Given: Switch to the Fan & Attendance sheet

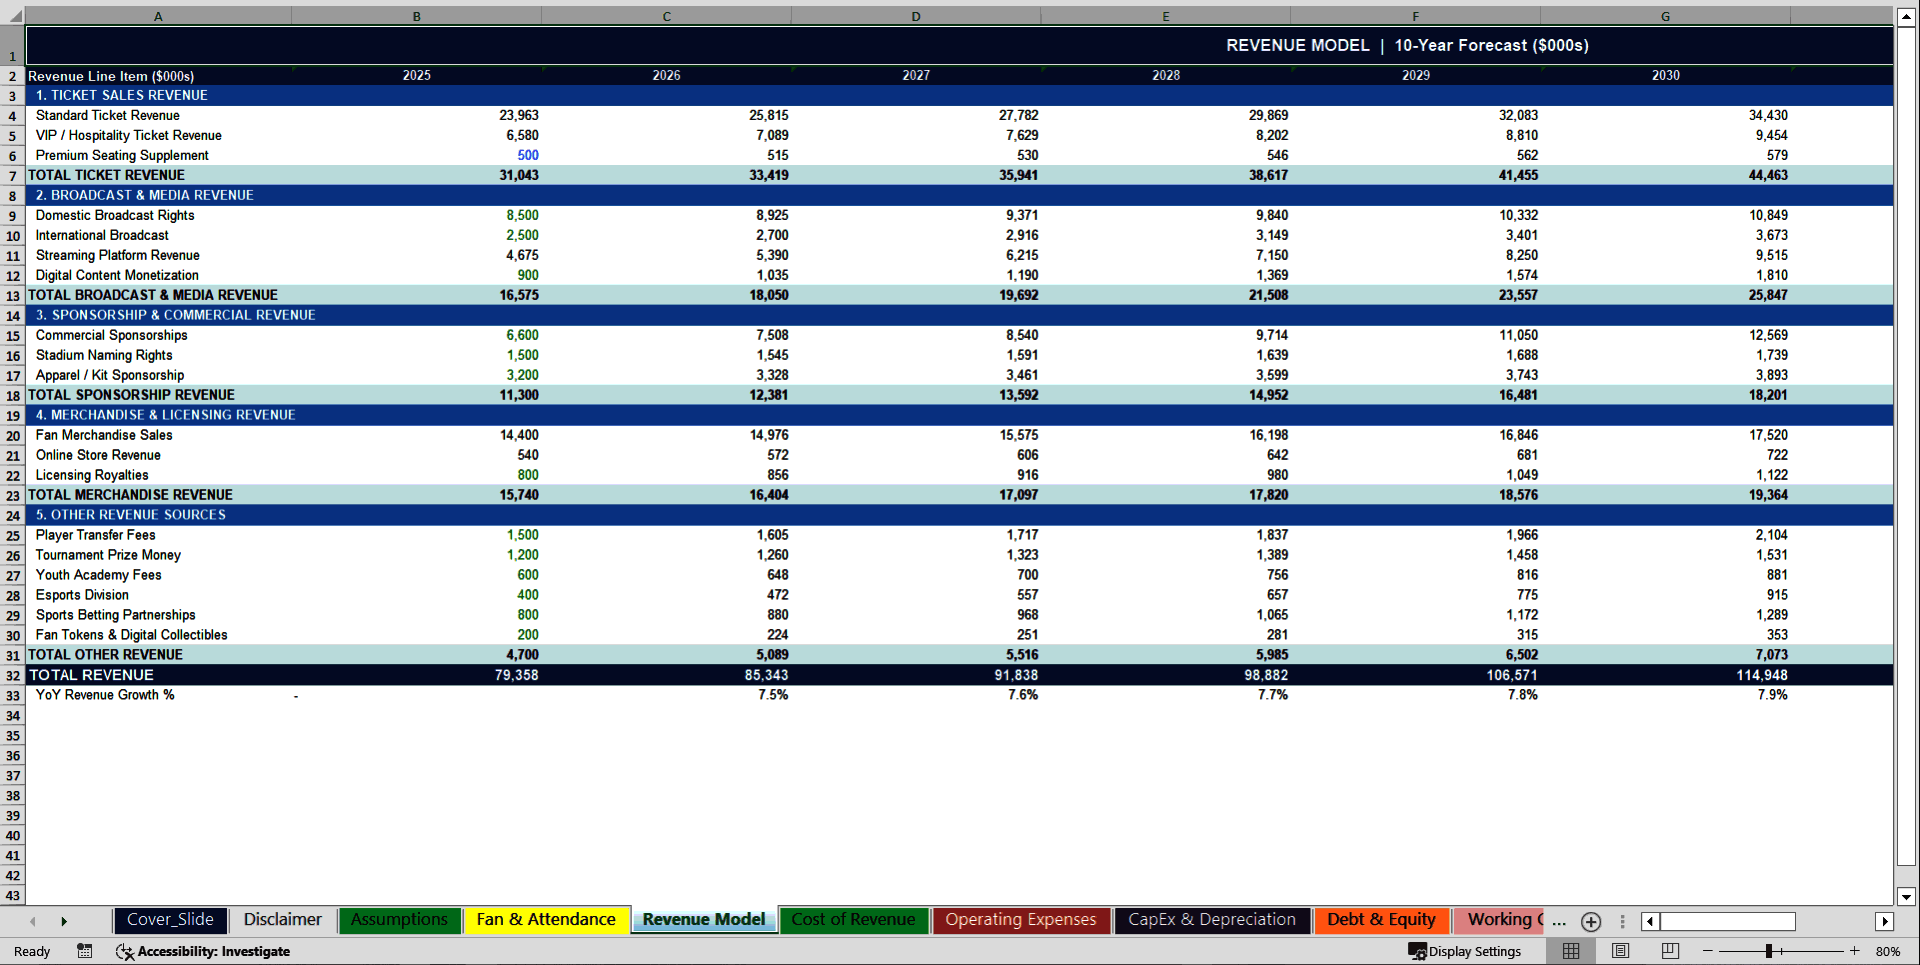Looking at the screenshot, I should (546, 920).
